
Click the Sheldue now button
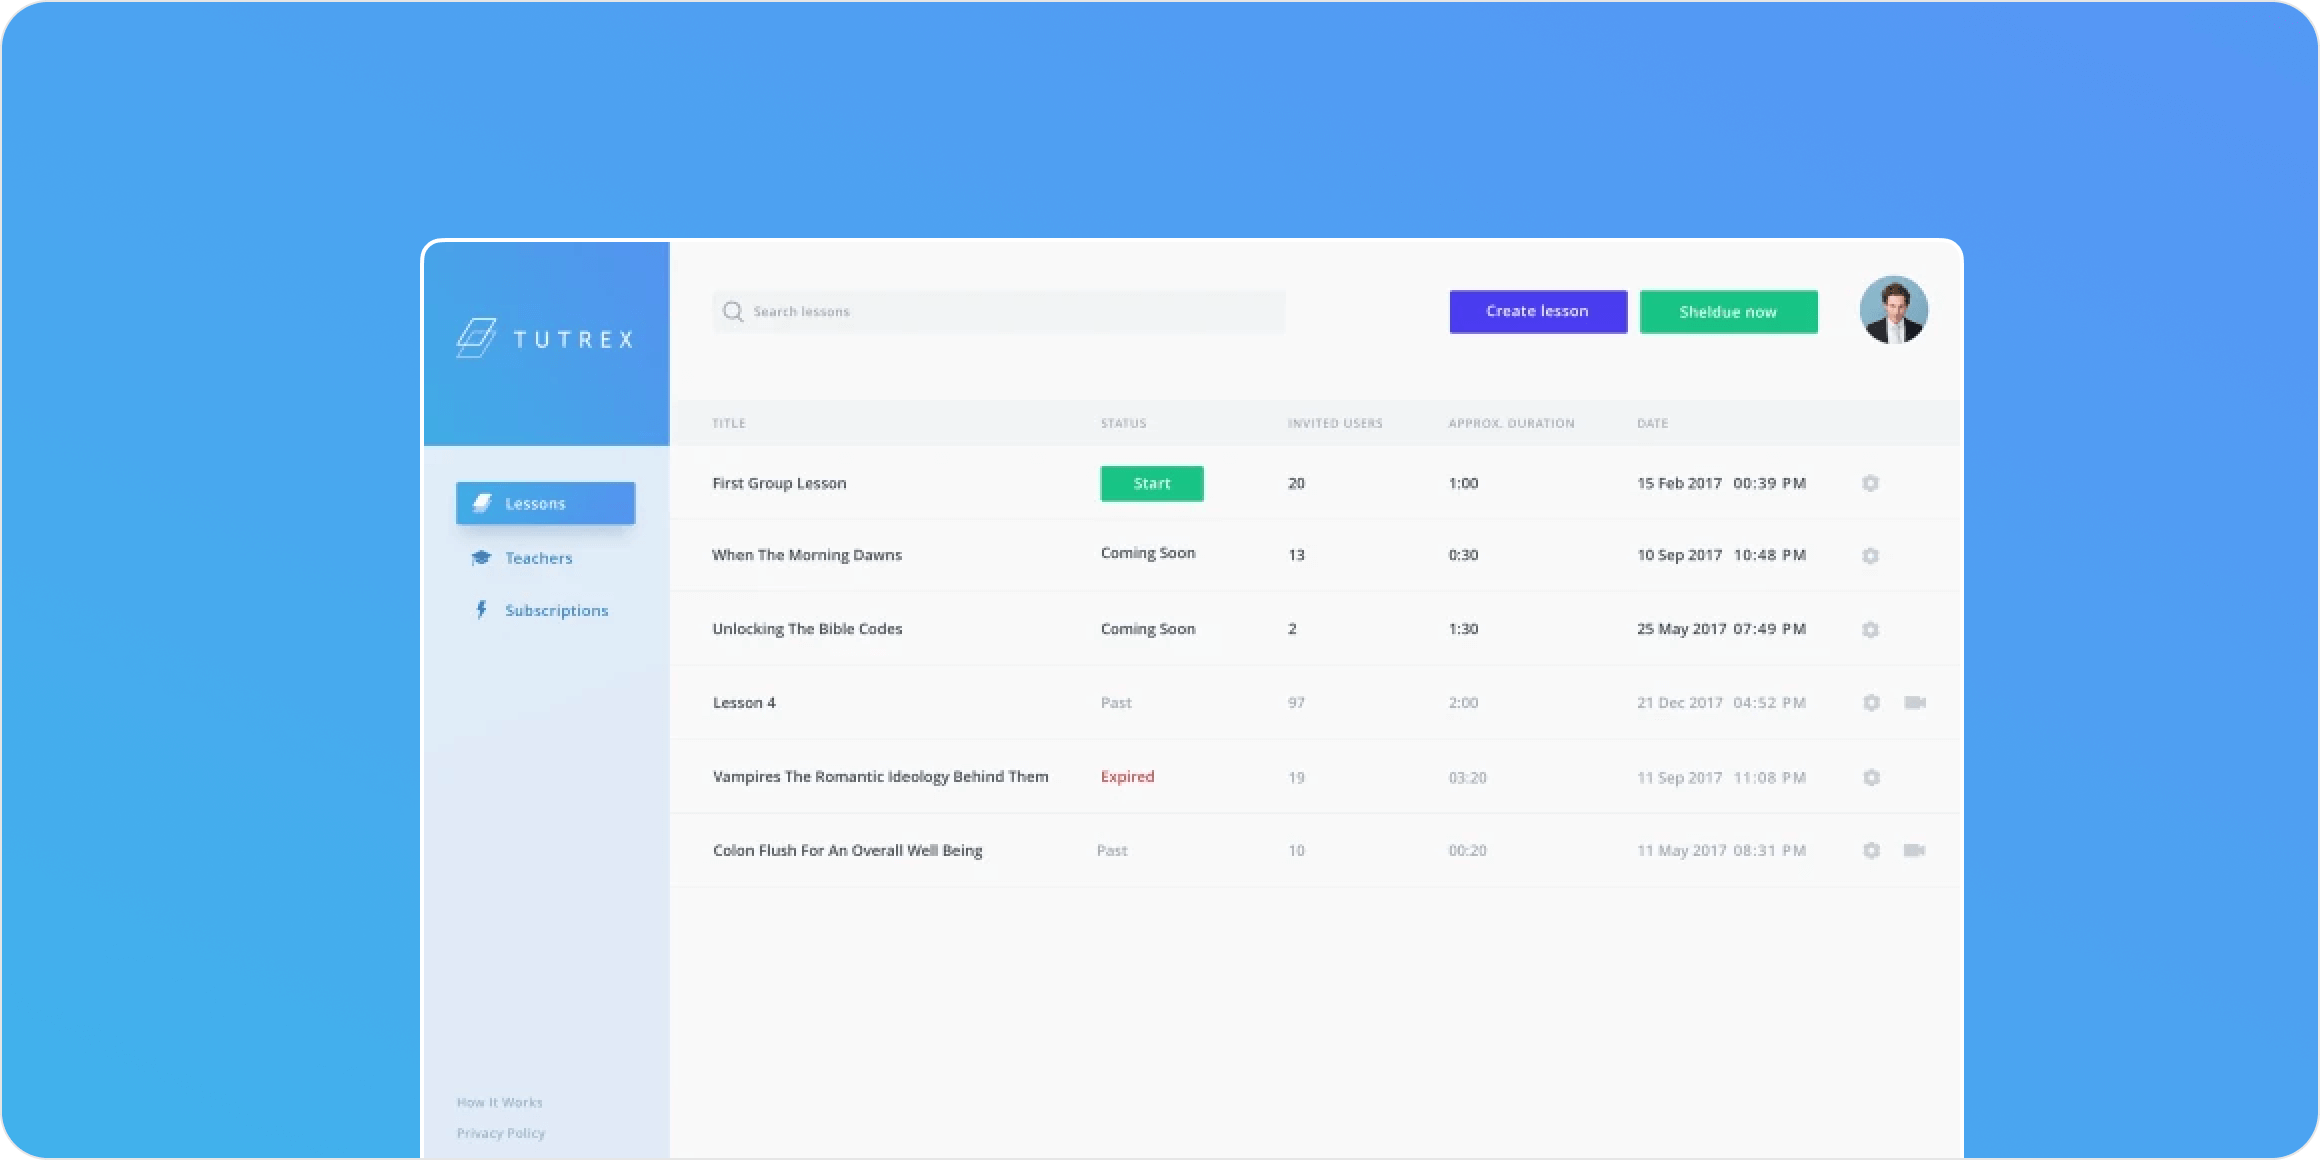click(1728, 311)
